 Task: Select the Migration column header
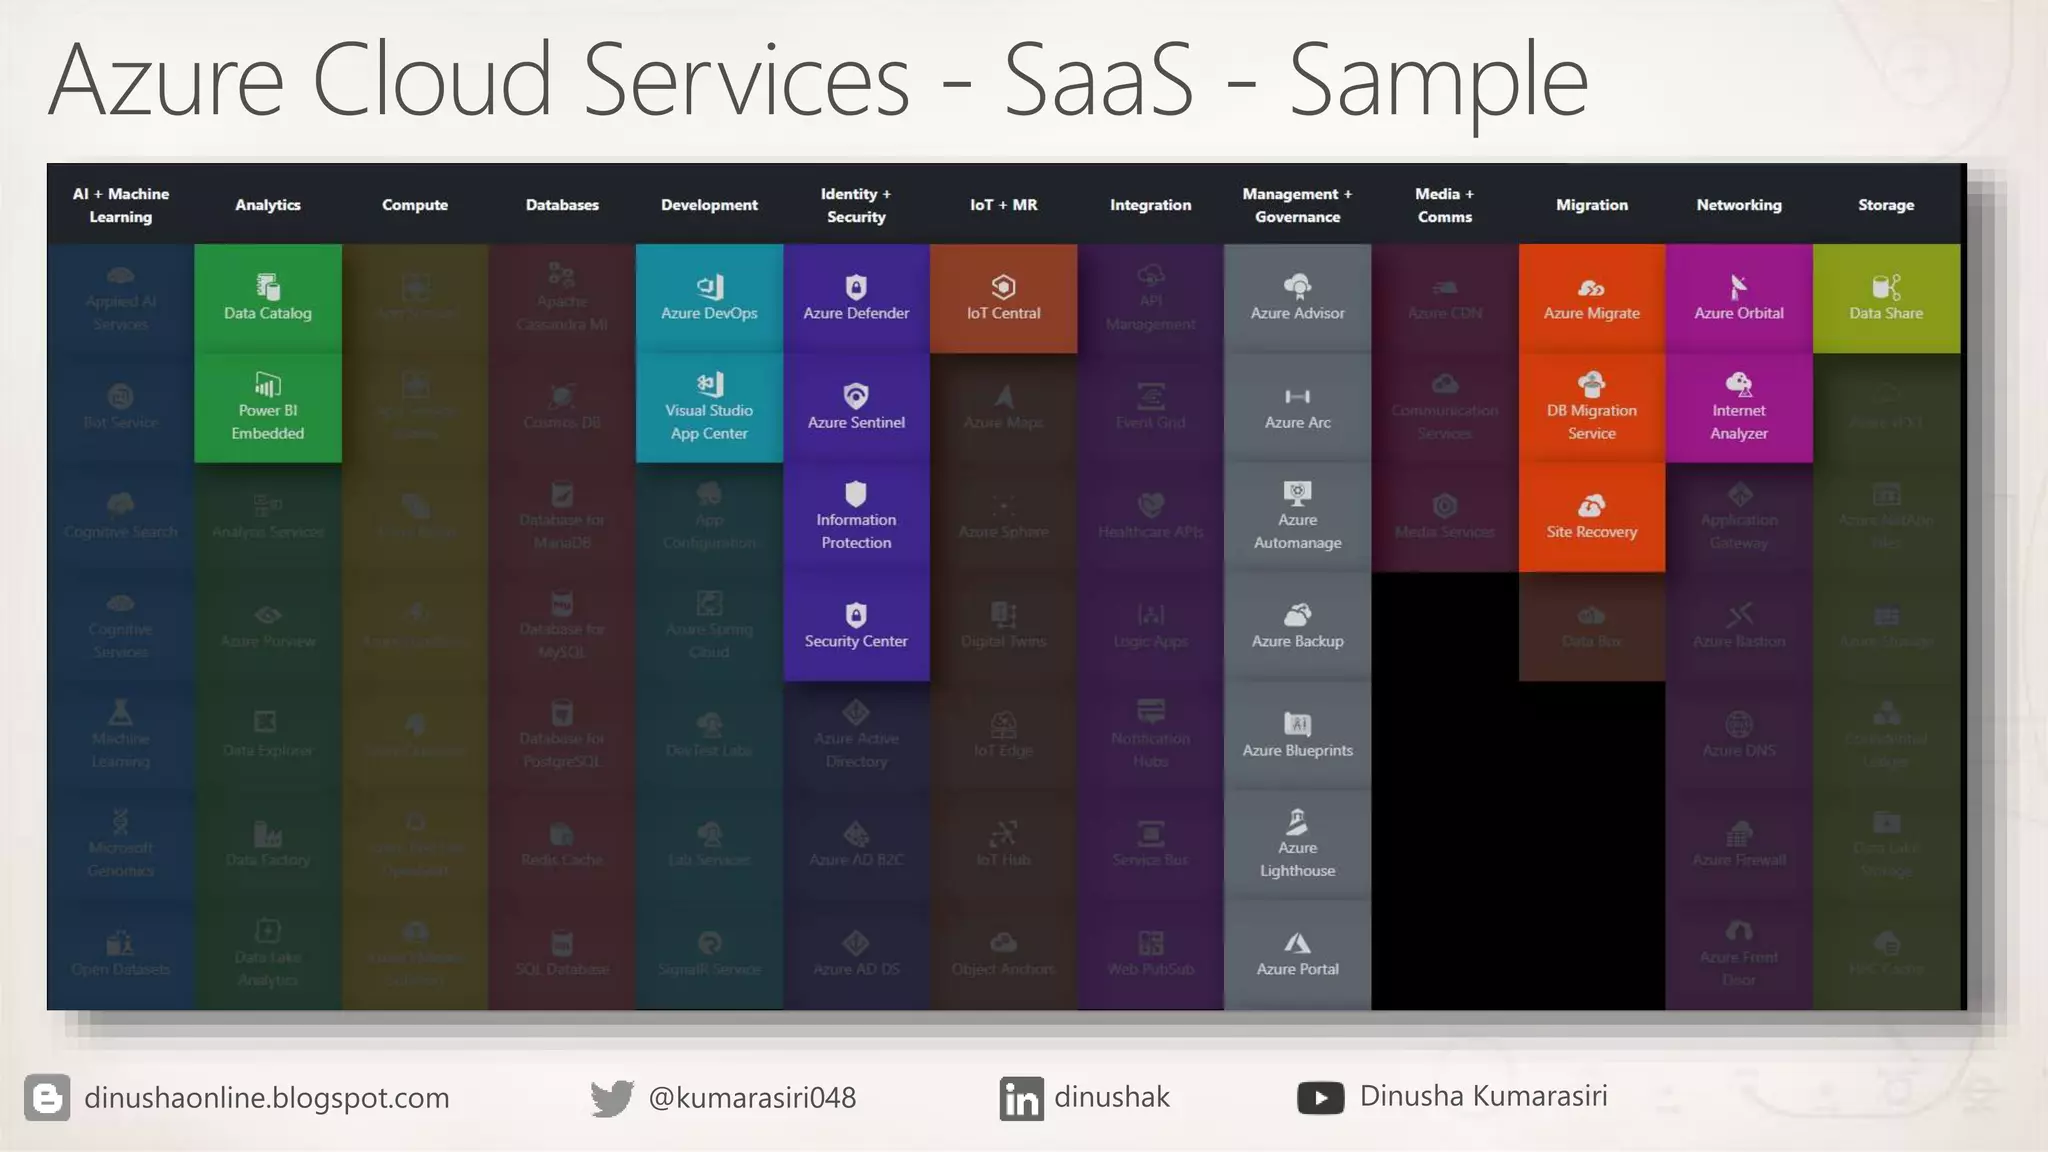click(x=1592, y=205)
